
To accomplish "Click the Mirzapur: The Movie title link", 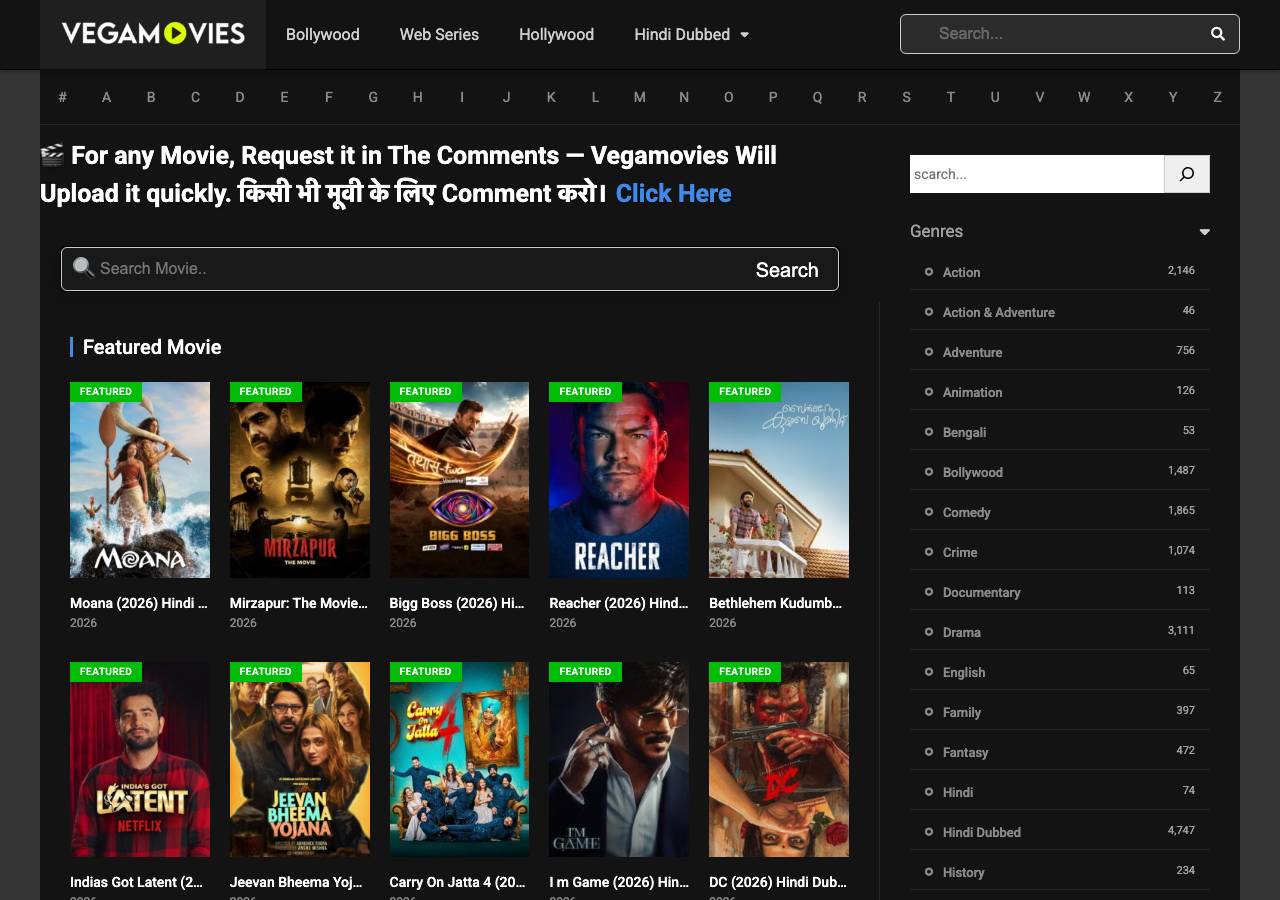I will 299,603.
